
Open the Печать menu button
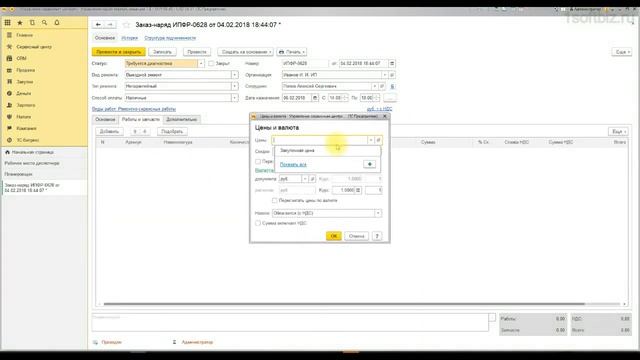click(x=291, y=52)
